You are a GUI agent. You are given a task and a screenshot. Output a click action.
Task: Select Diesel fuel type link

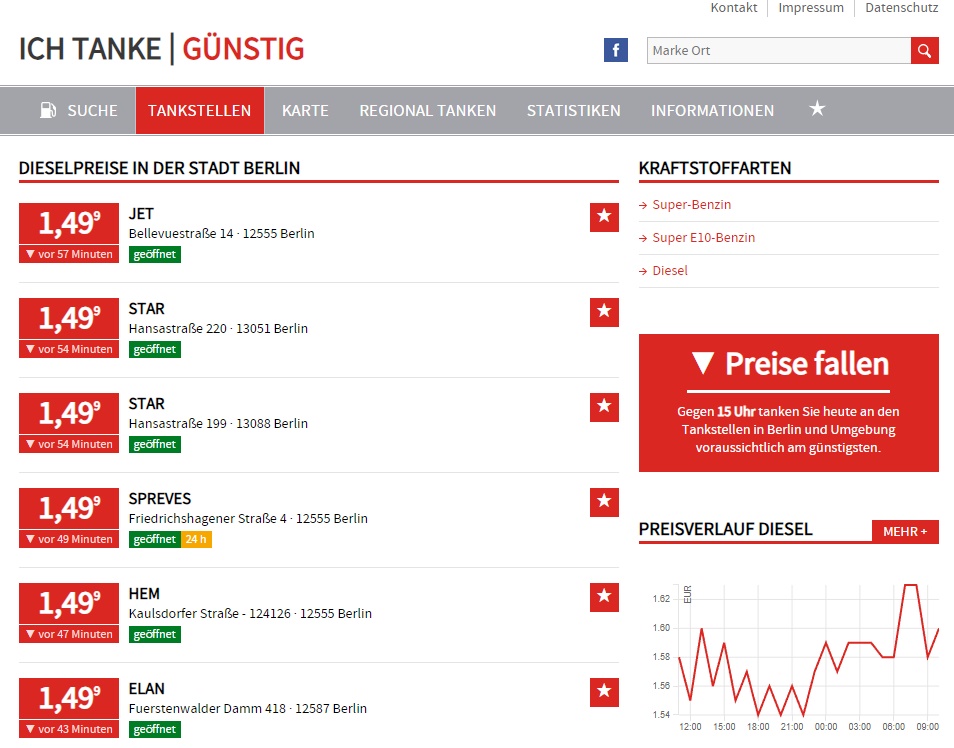point(670,270)
